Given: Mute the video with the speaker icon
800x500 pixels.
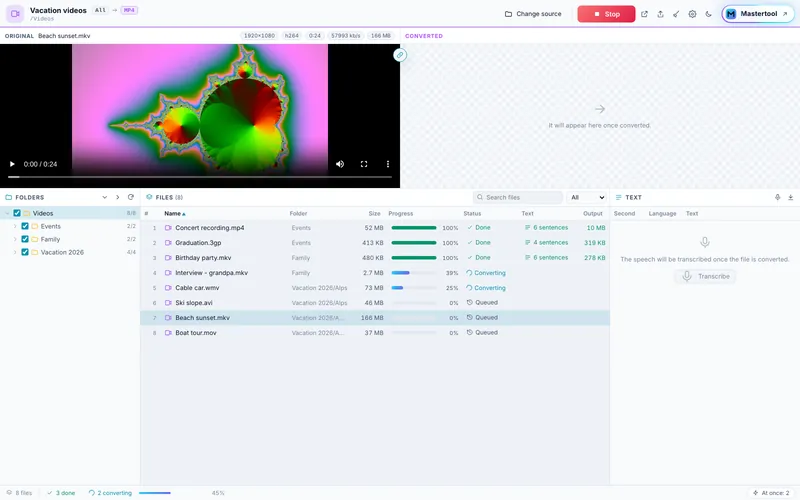Looking at the screenshot, I should (x=340, y=164).
